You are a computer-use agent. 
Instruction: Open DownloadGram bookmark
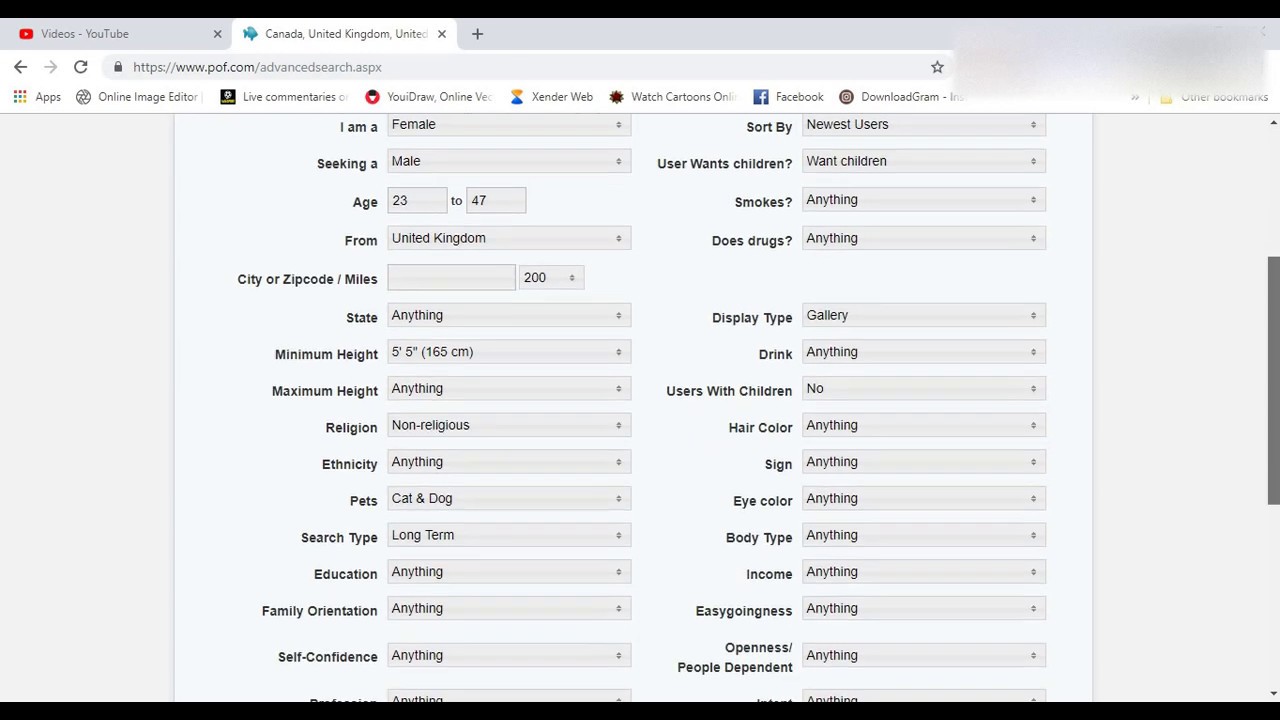coord(902,97)
